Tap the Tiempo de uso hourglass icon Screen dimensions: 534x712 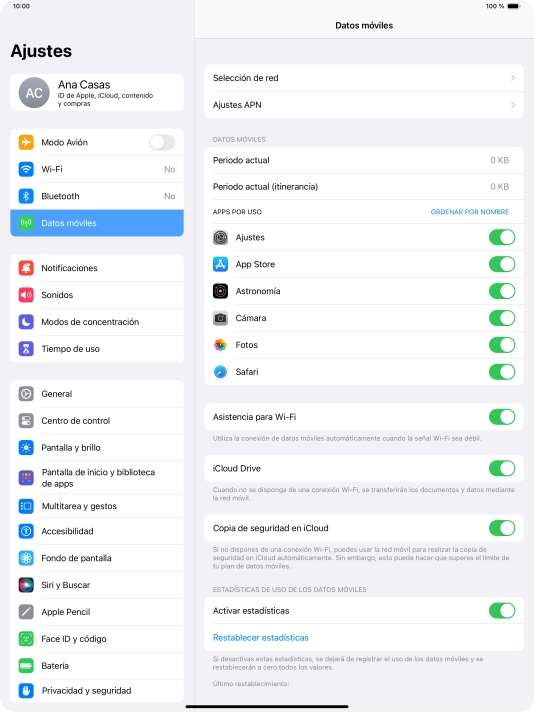(x=26, y=349)
